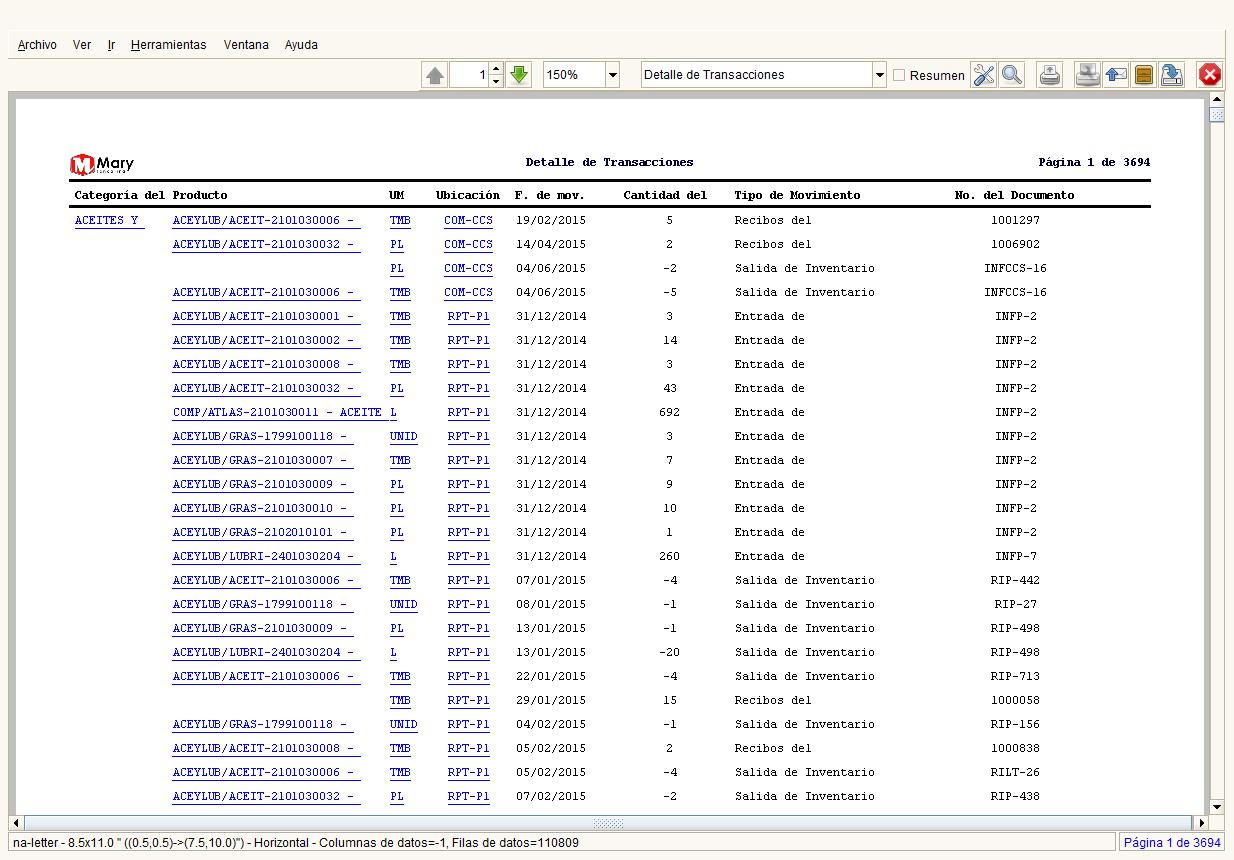
Task: Open the Ayuda menu
Action: click(301, 45)
